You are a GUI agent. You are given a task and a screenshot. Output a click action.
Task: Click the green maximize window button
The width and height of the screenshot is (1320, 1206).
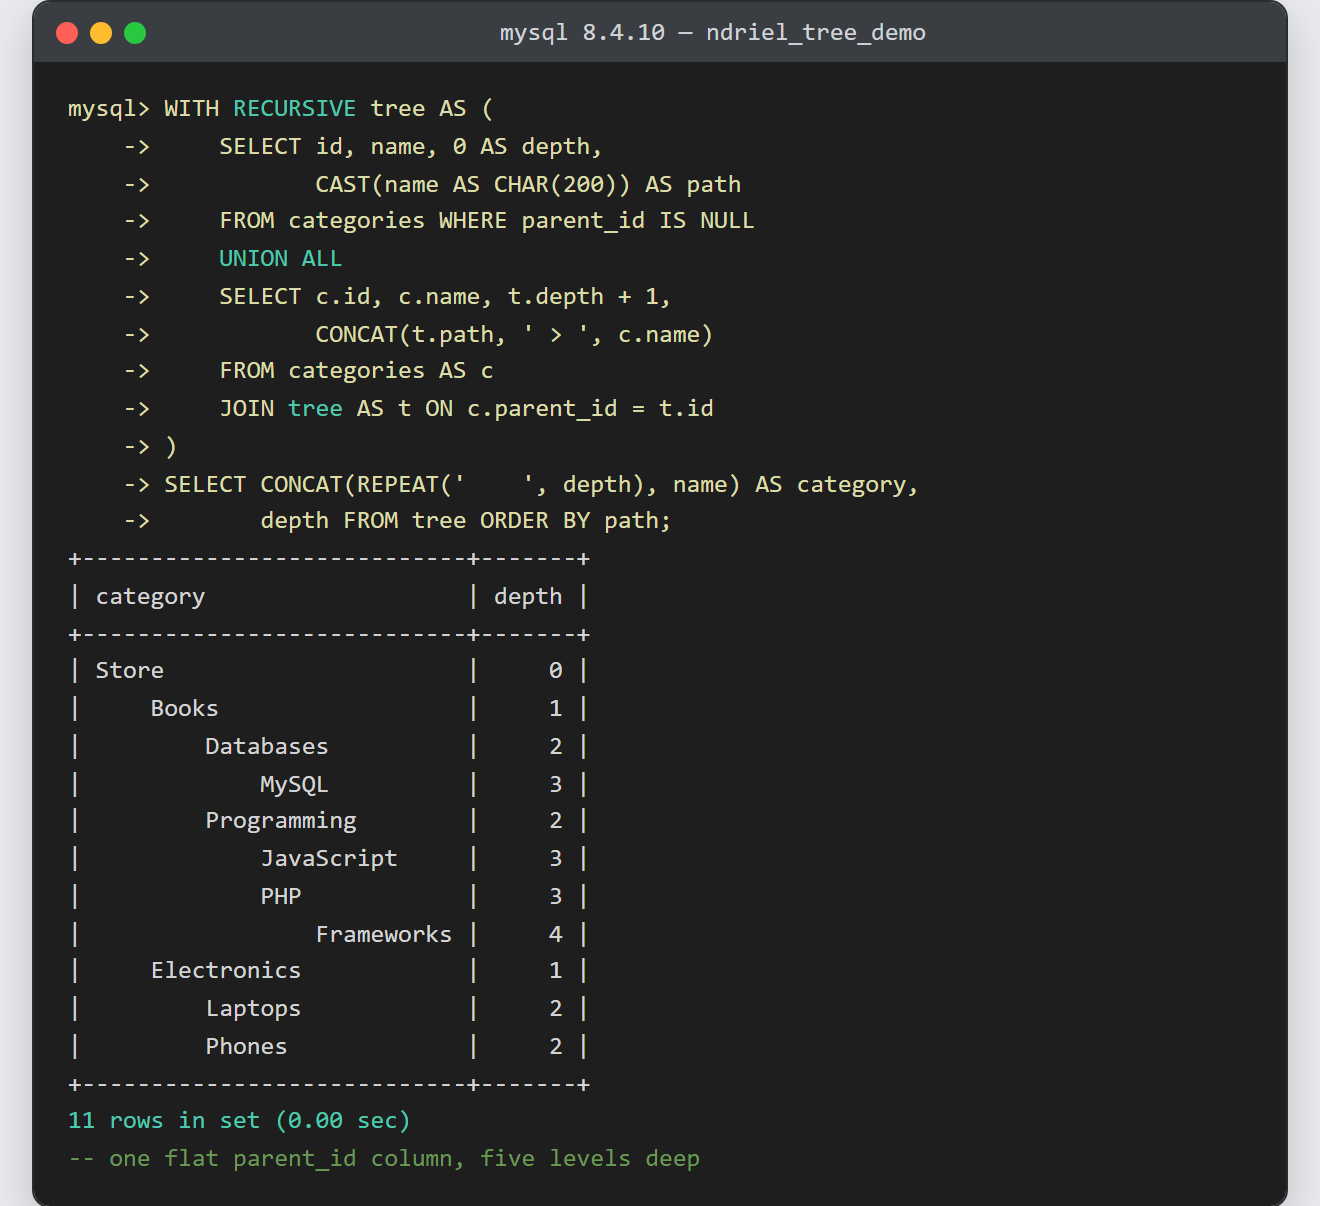135,33
